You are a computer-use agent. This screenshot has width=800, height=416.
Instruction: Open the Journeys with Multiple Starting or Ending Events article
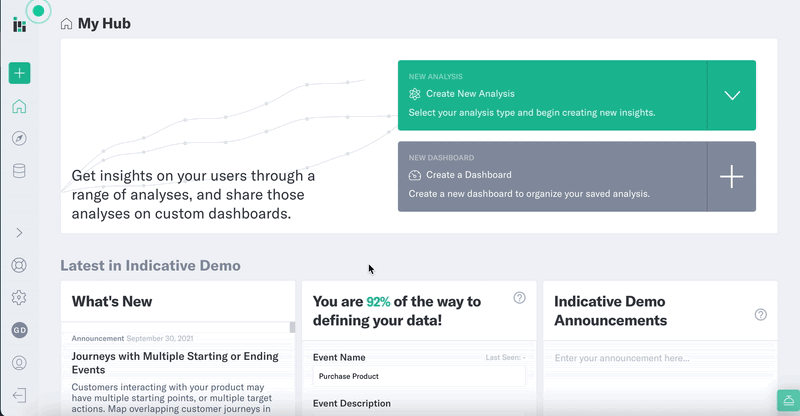(175, 363)
